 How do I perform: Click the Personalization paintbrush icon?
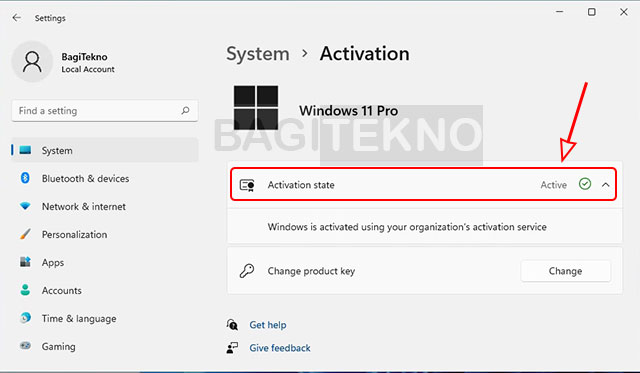25,234
